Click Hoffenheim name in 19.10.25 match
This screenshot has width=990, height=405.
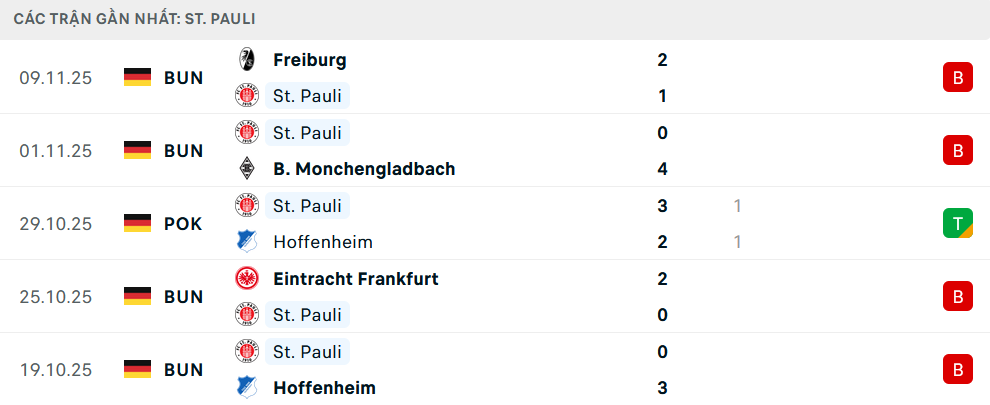tap(324, 388)
